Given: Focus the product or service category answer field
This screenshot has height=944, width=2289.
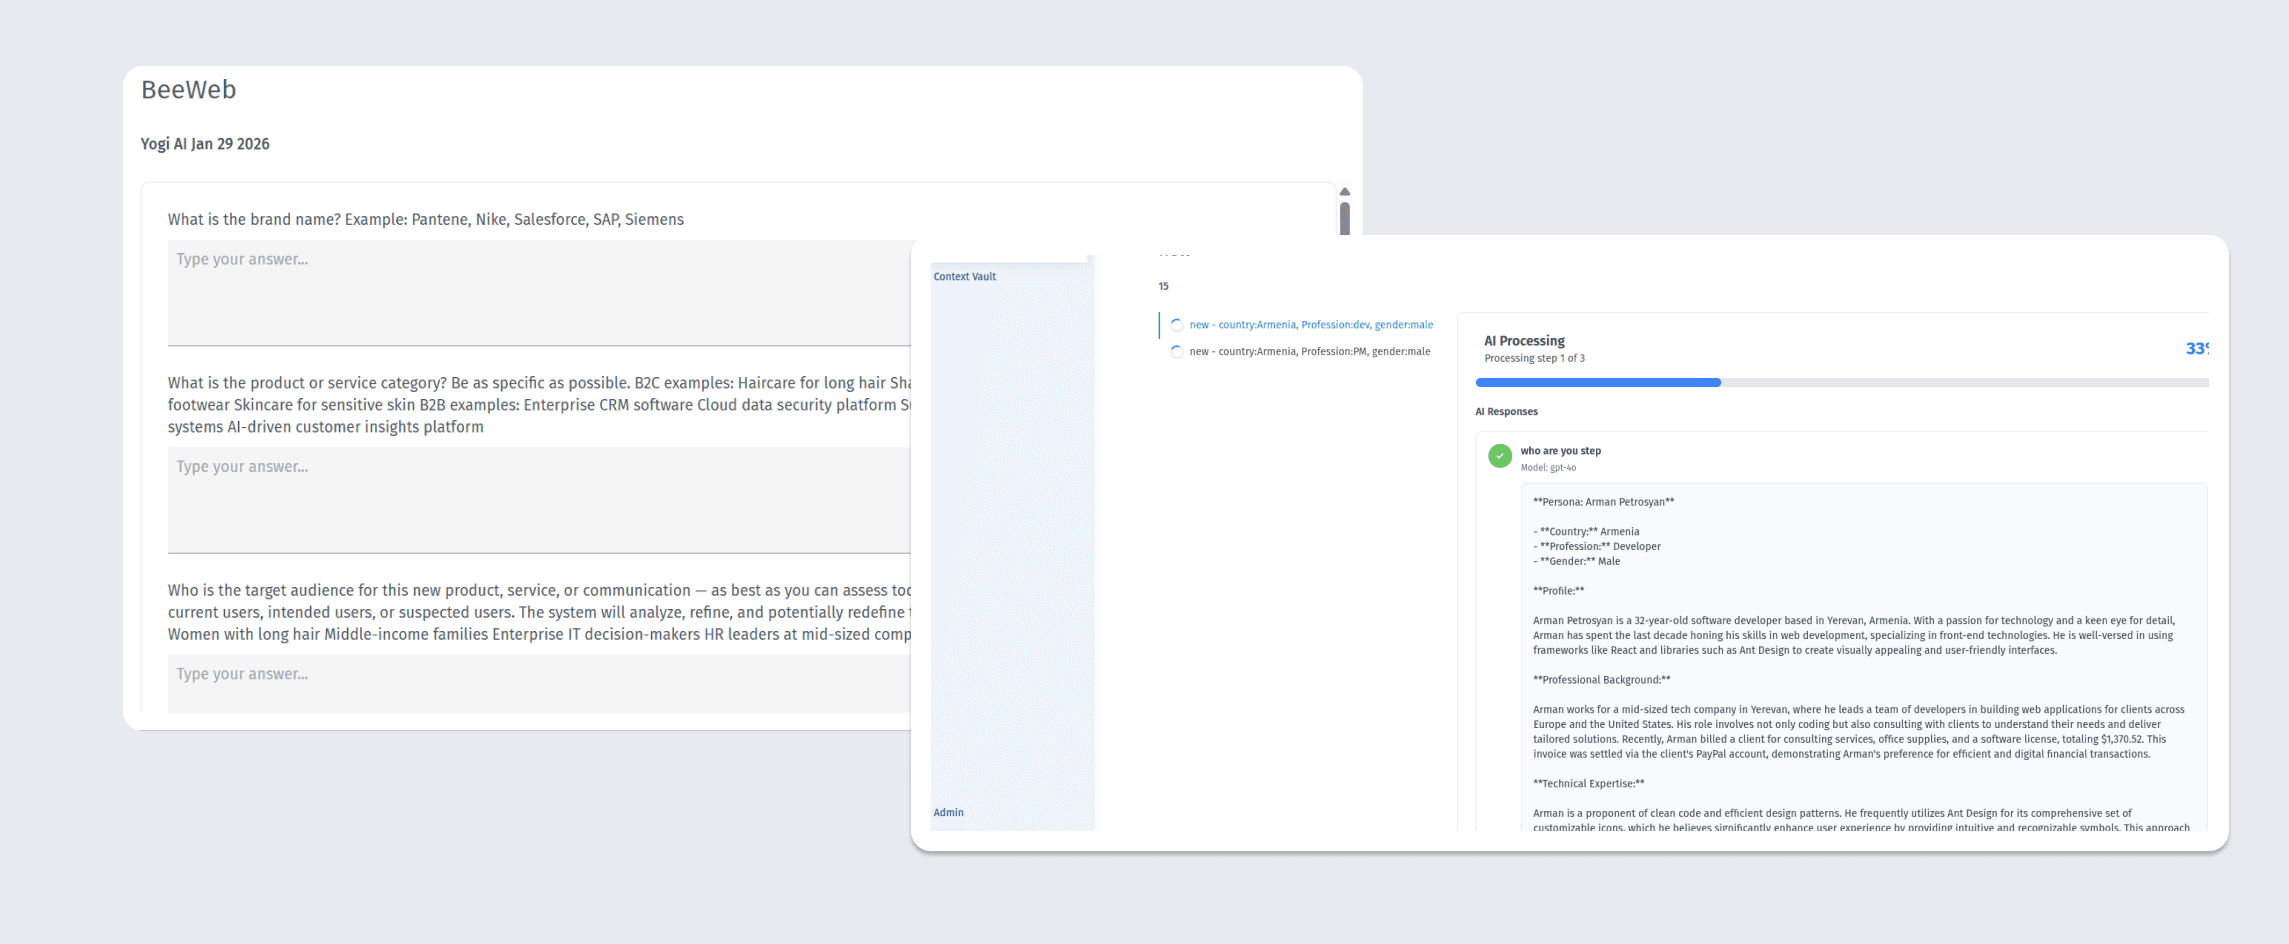Looking at the screenshot, I should coord(540,499).
